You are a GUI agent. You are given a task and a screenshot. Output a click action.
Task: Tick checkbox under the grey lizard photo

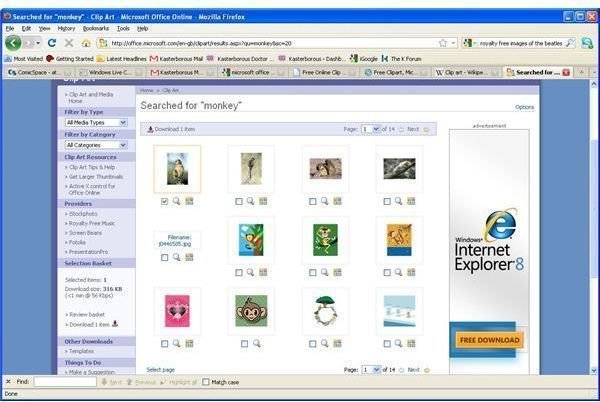[x=387, y=201]
